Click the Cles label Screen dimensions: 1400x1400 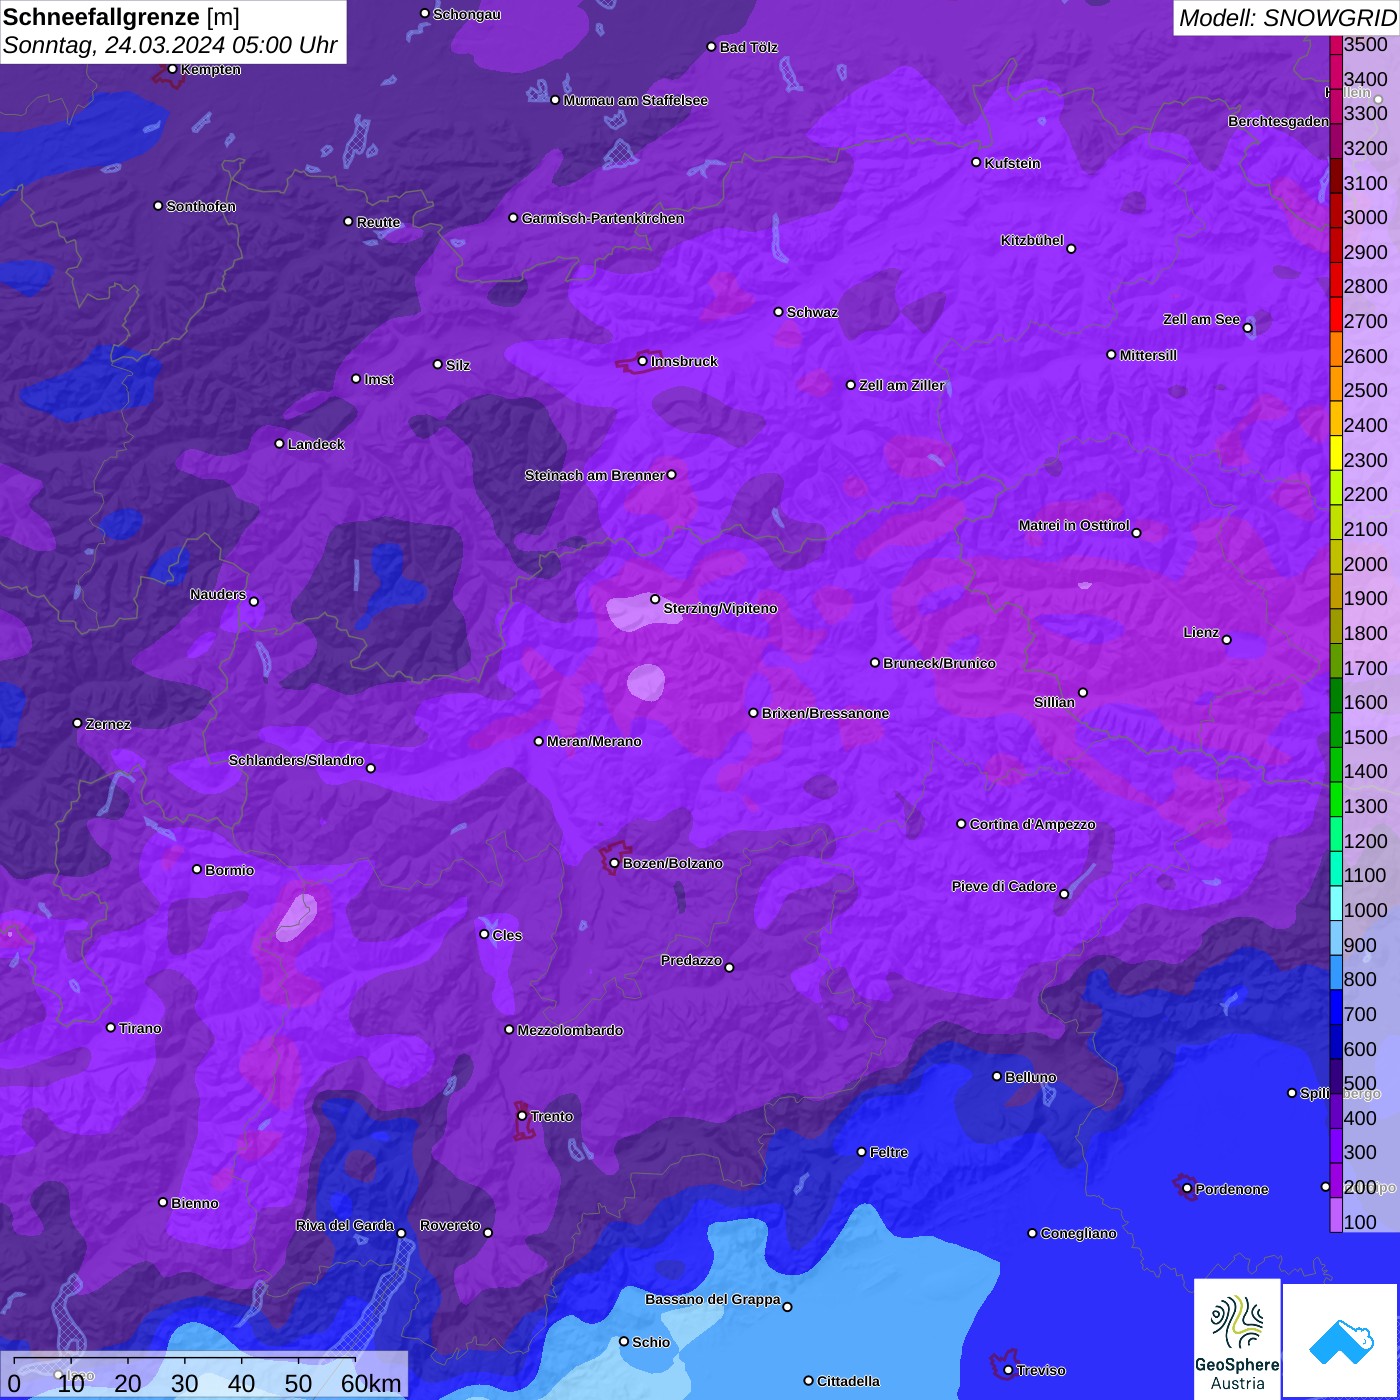[507, 935]
